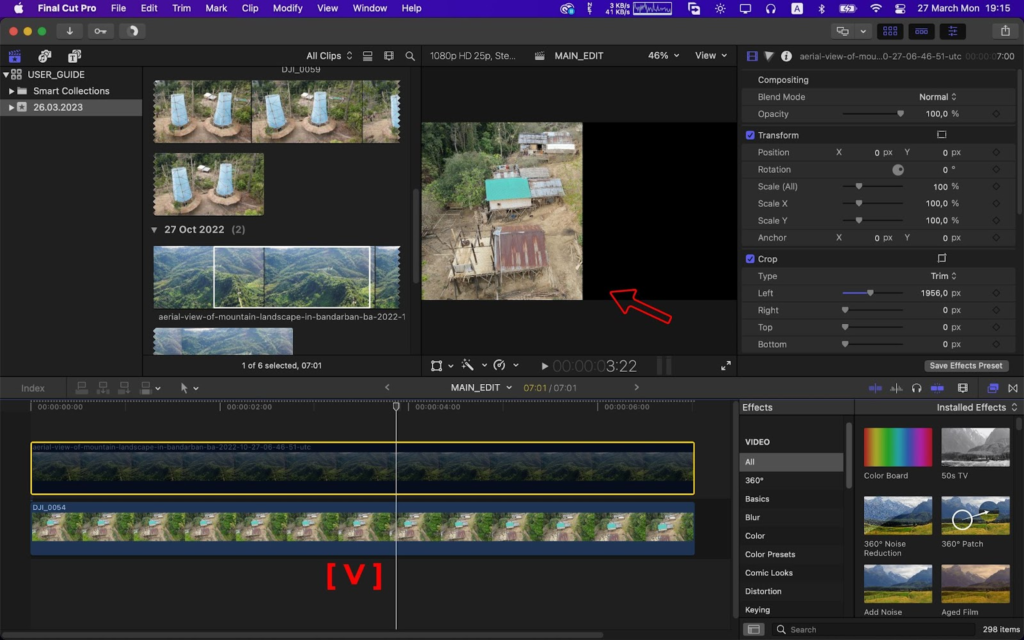Show or hide Effects browser icon
Screen dimensions: 1024x640
pos(993,388)
